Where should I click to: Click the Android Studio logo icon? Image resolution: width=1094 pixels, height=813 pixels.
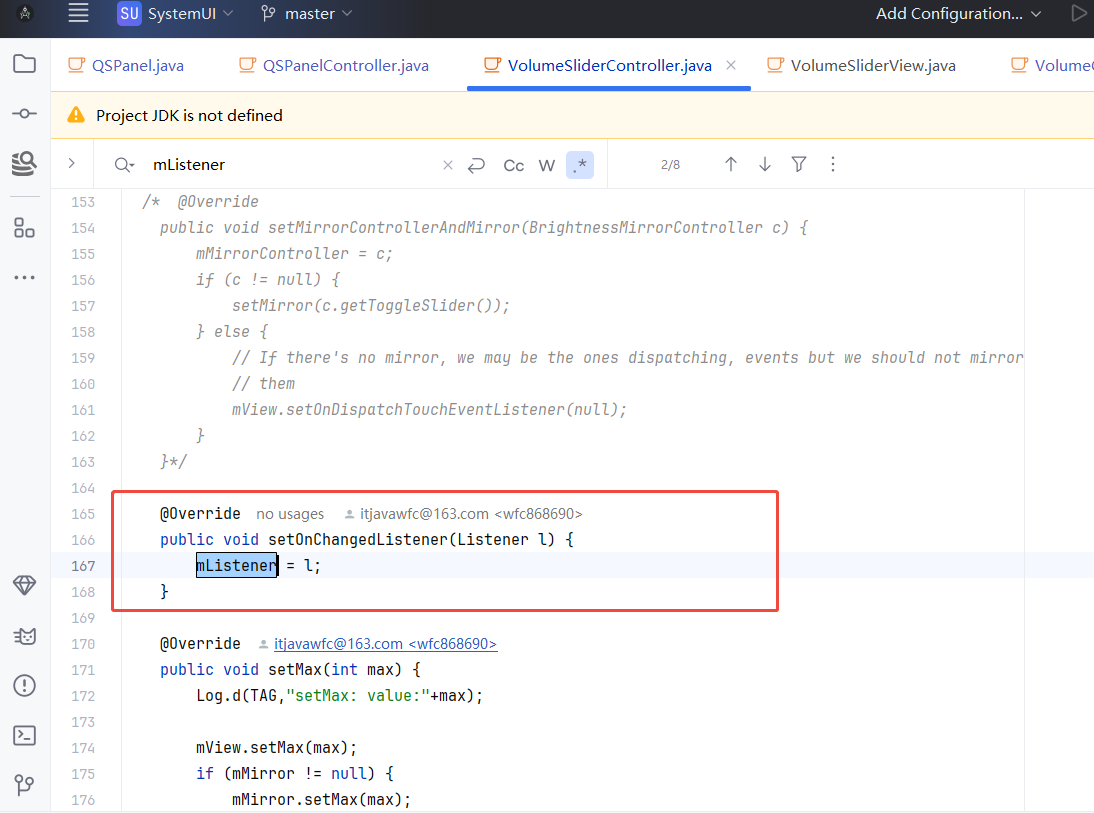point(25,13)
